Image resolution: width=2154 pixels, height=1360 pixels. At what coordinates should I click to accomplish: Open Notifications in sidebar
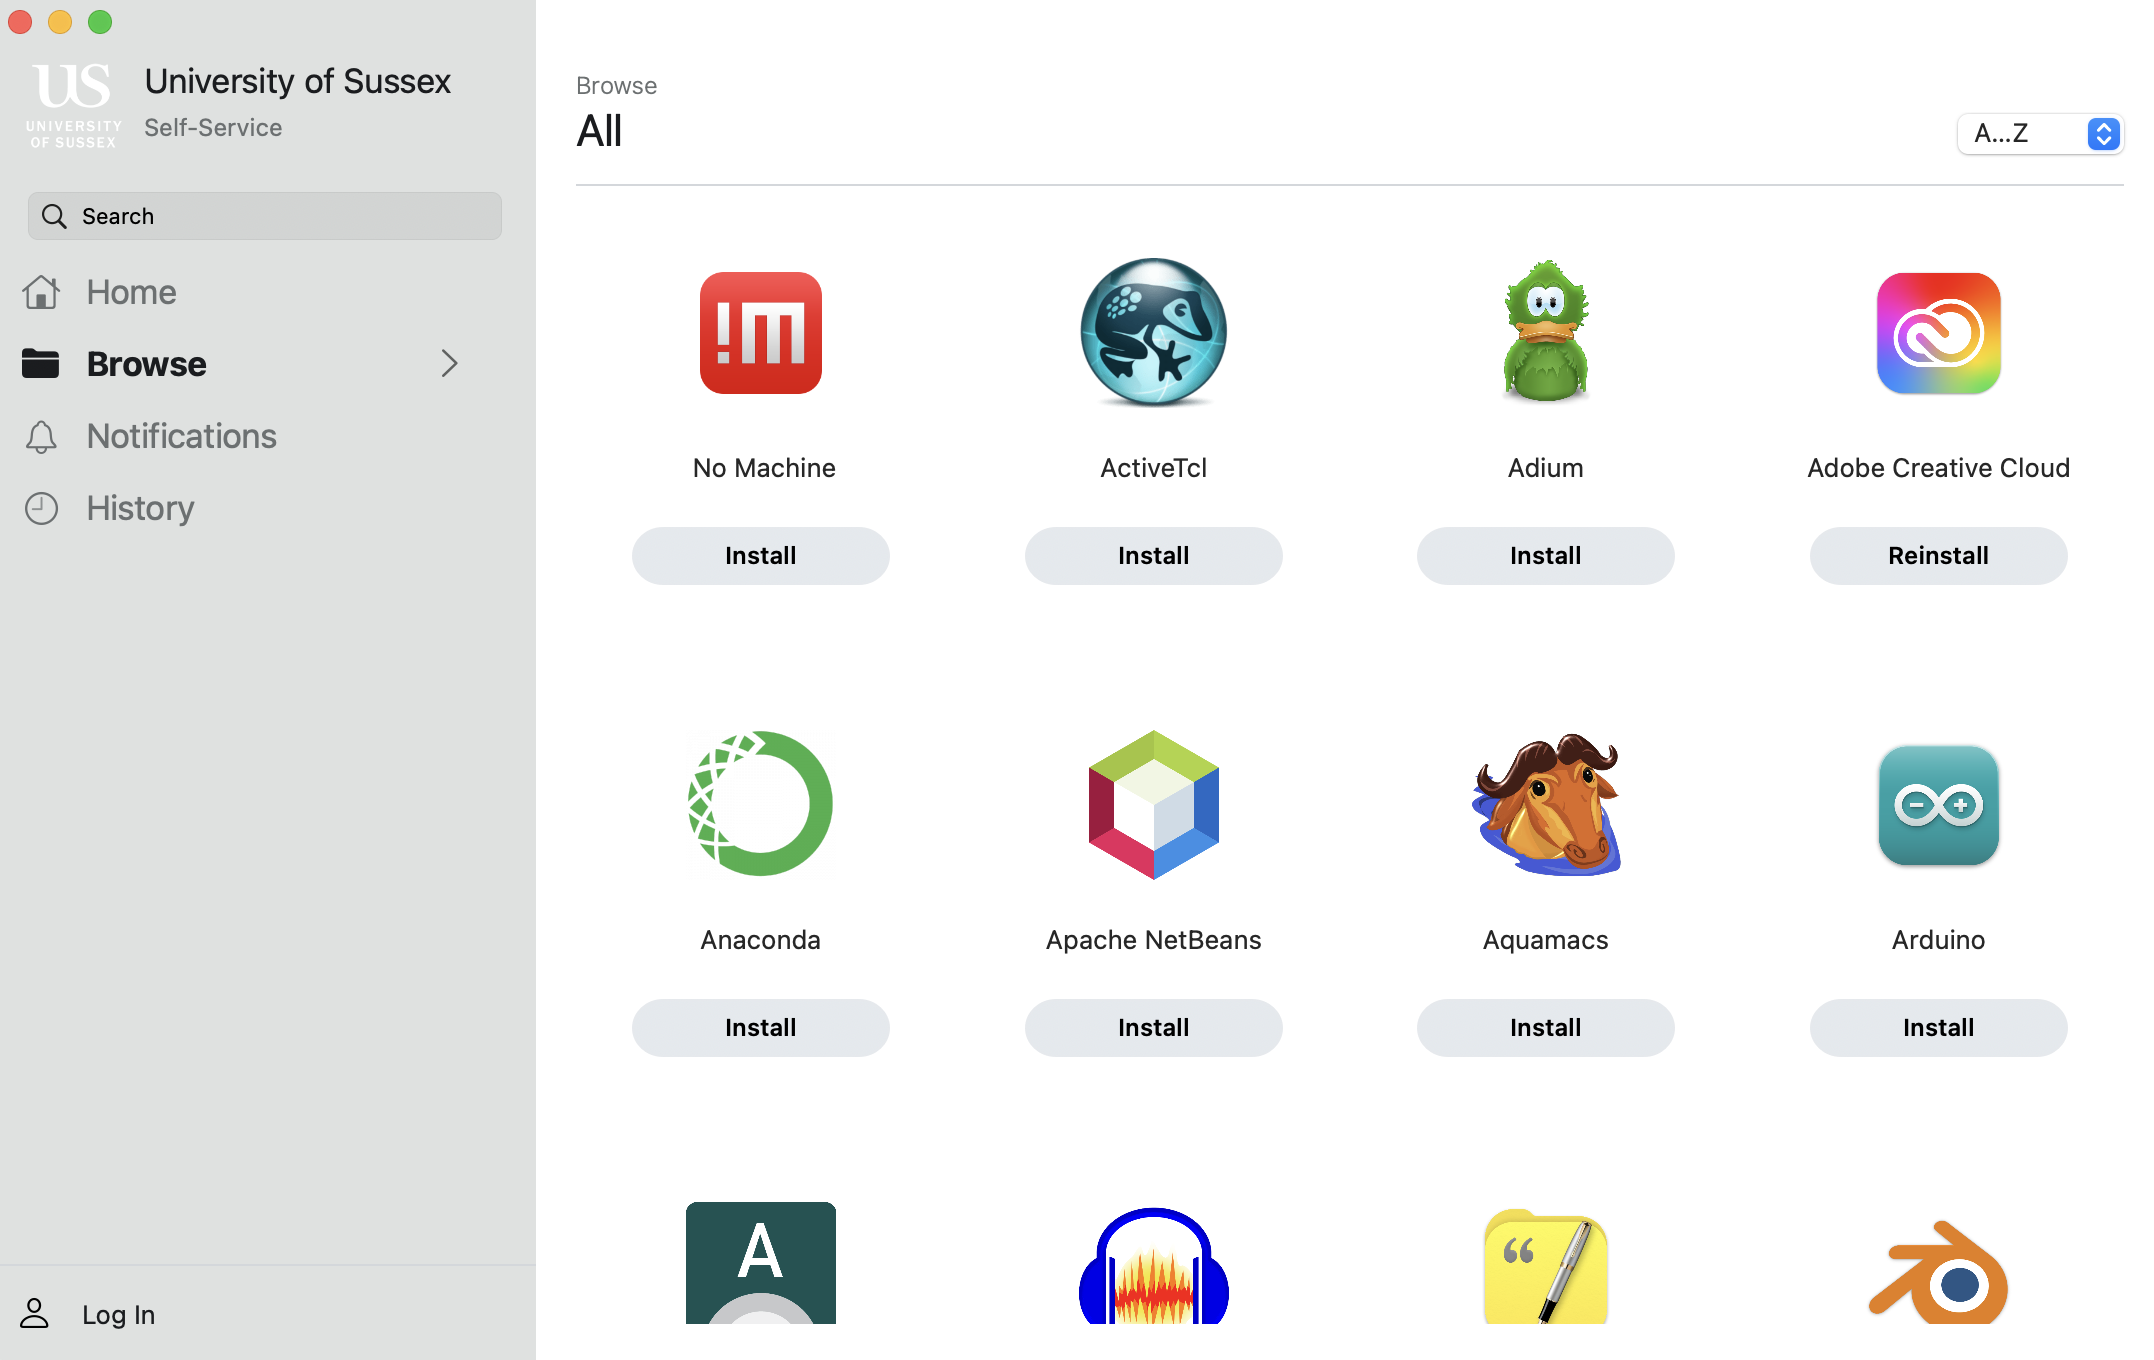[182, 436]
